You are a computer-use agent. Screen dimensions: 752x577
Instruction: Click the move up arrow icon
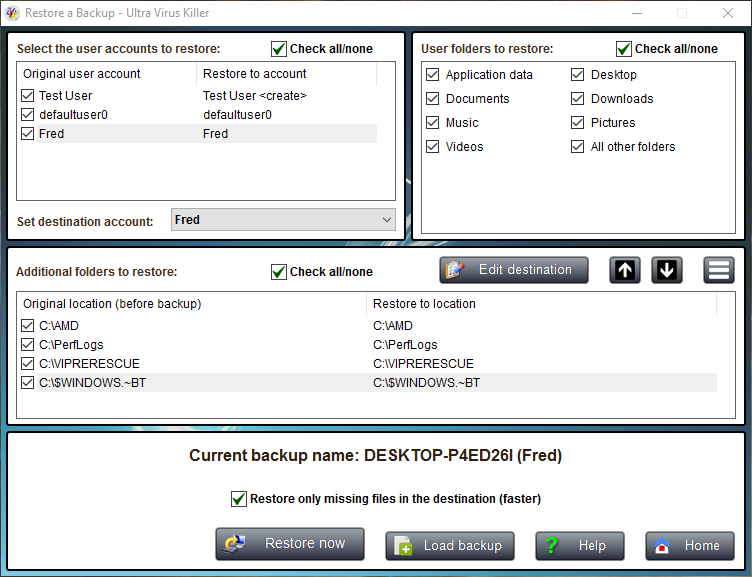click(x=624, y=270)
